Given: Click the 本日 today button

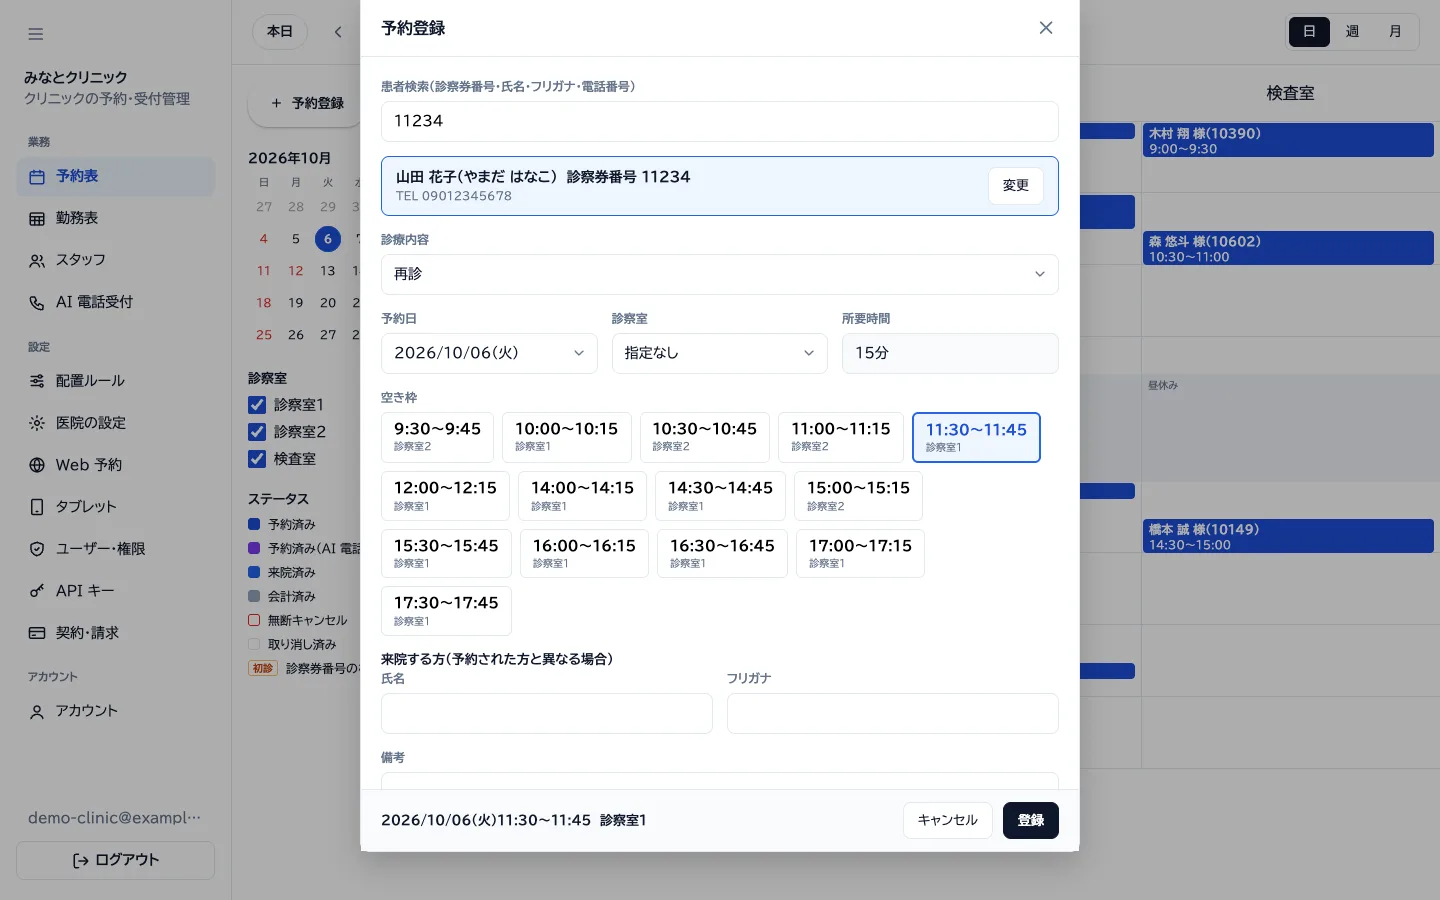Looking at the screenshot, I should [x=280, y=32].
